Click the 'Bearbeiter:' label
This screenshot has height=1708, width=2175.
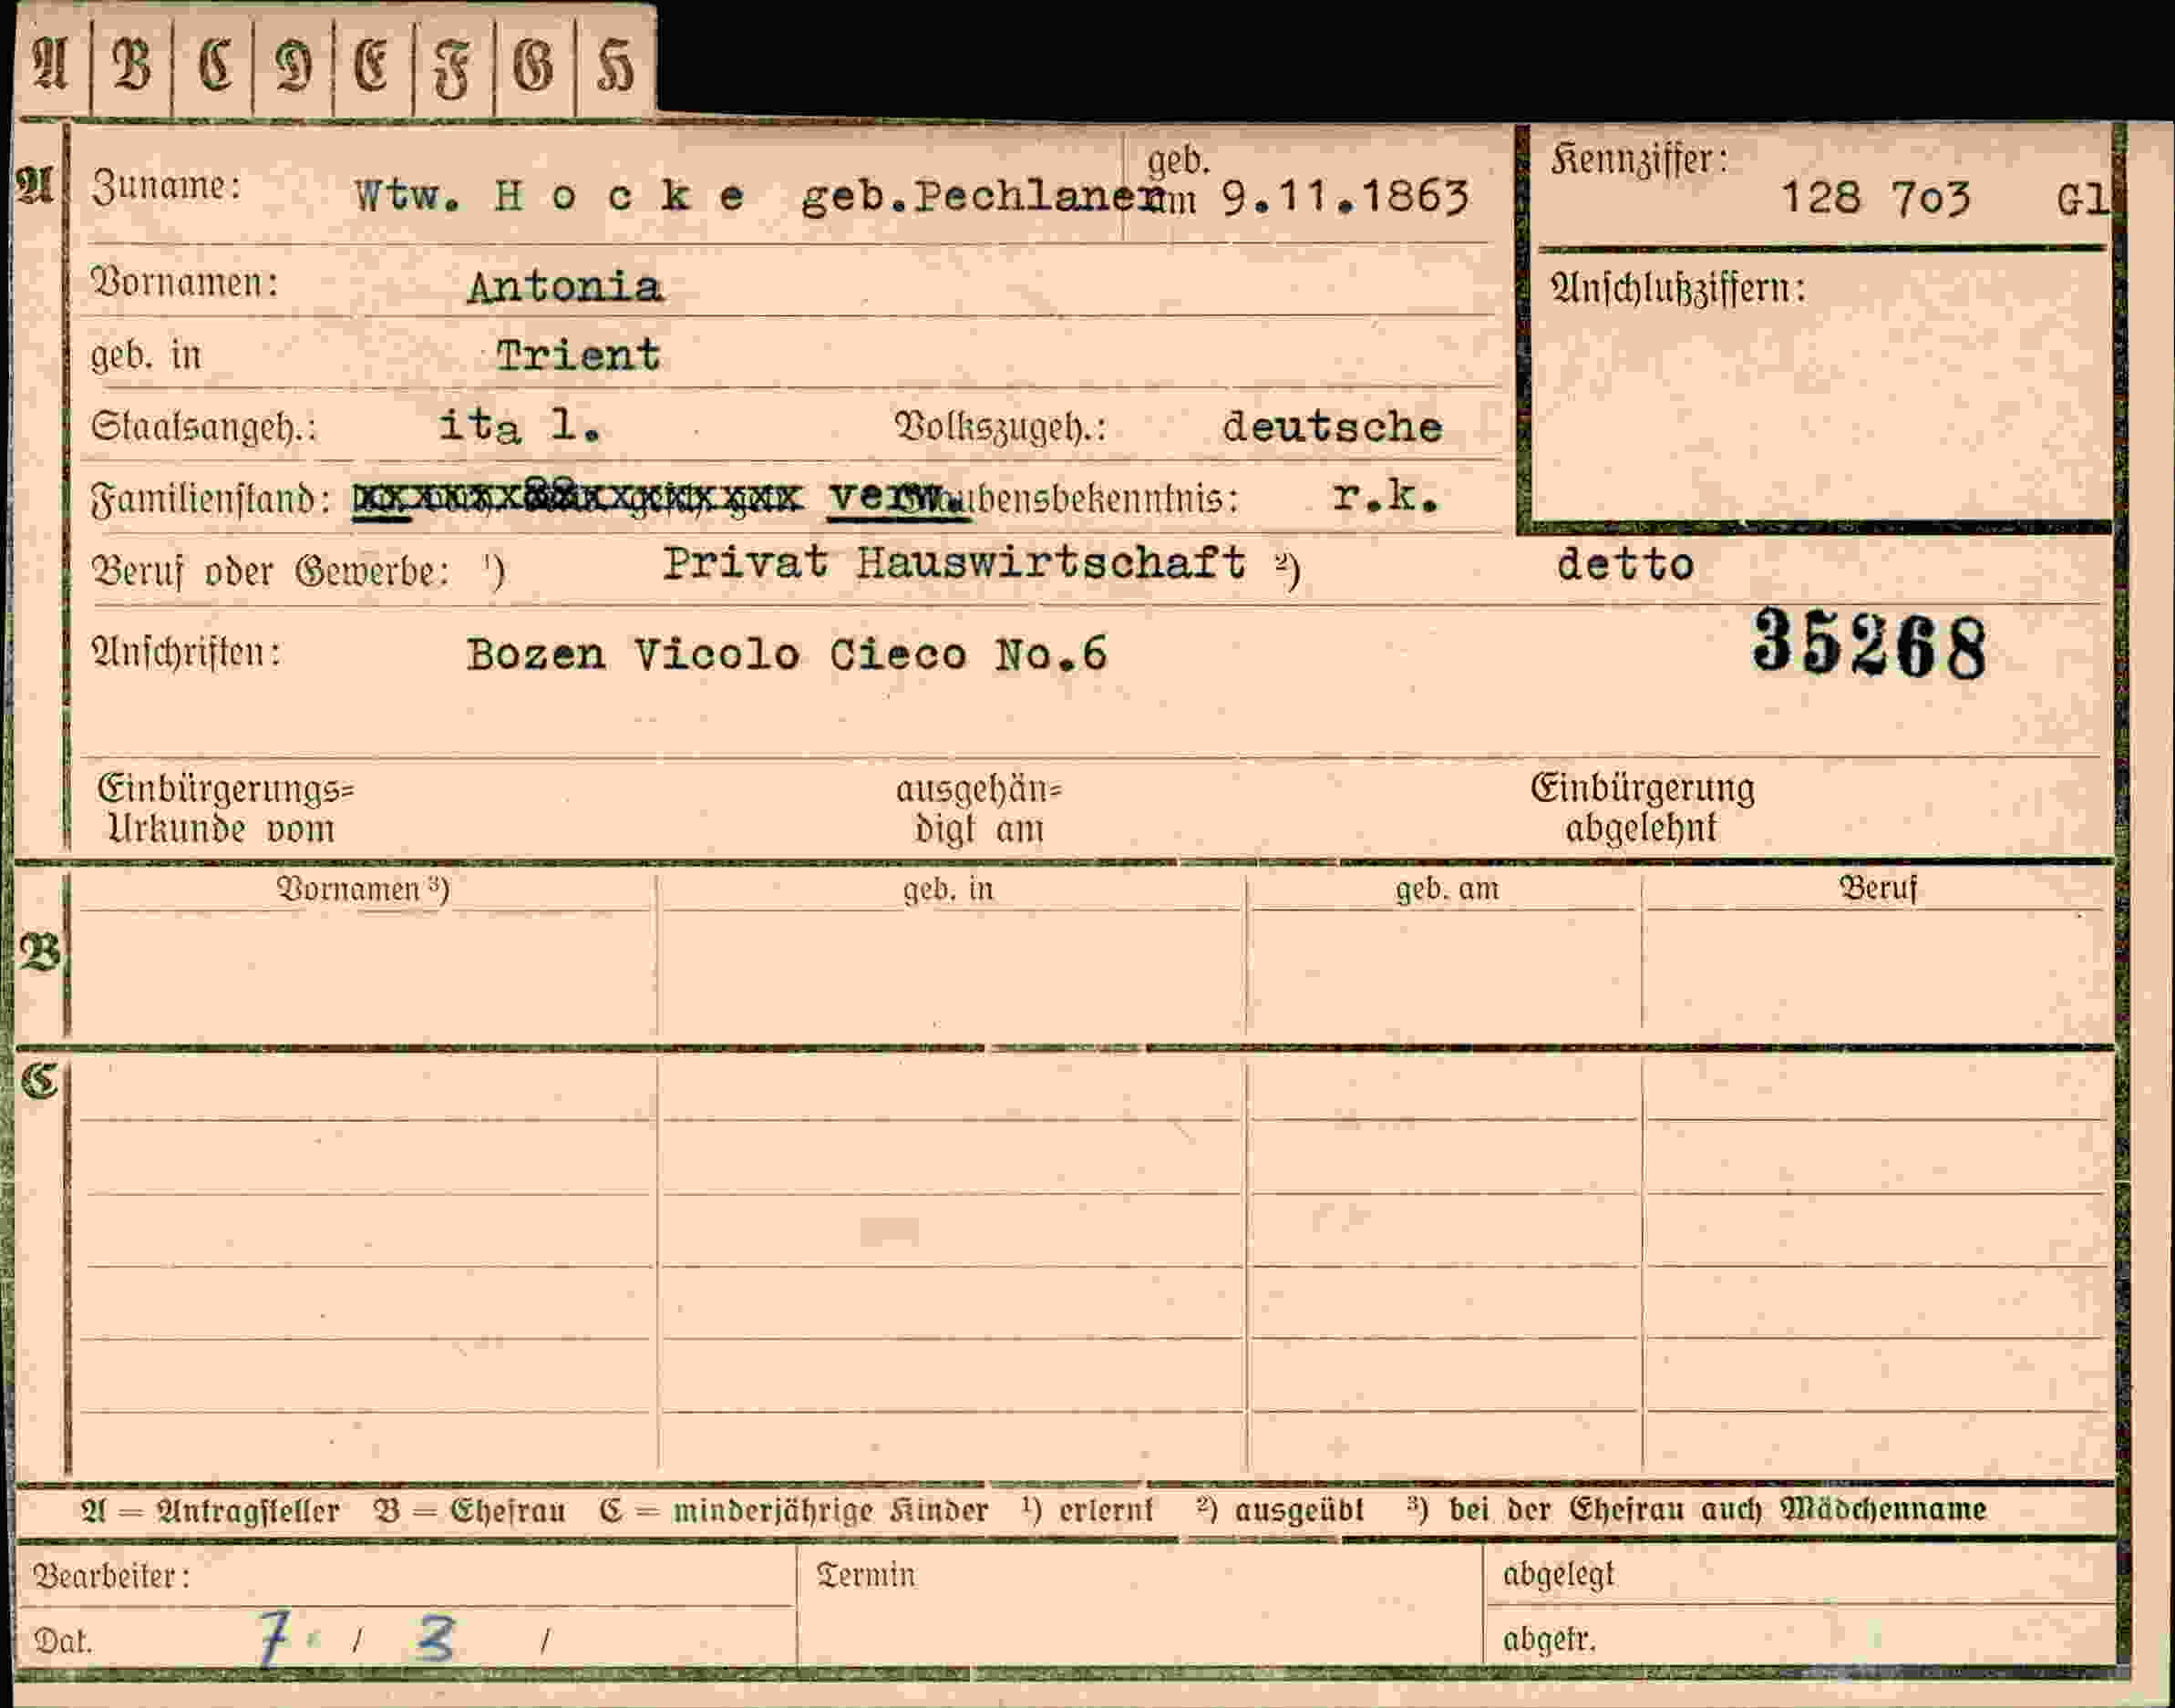112,1577
